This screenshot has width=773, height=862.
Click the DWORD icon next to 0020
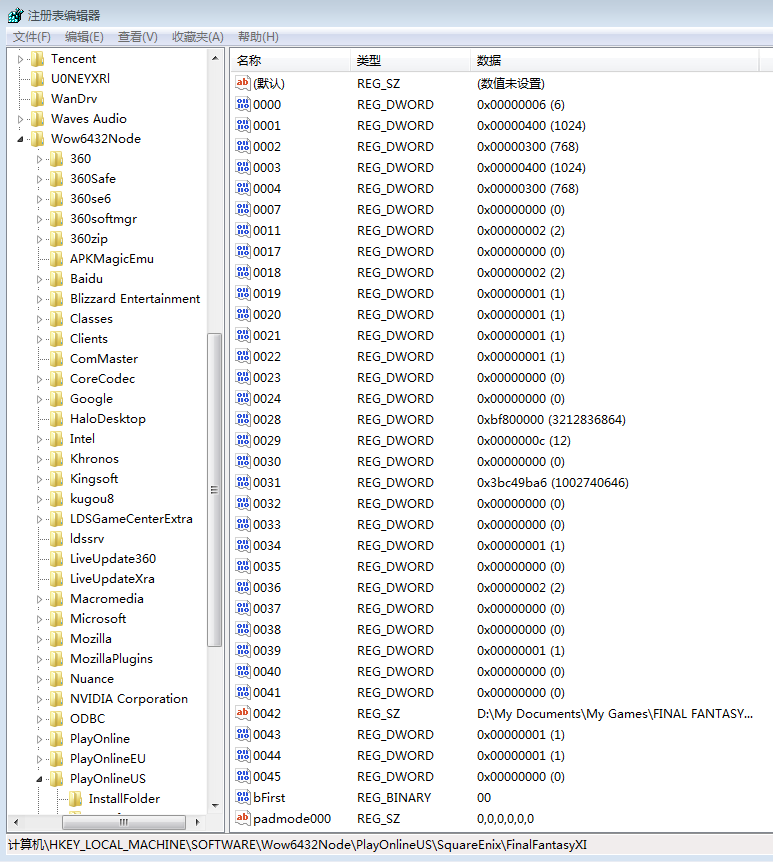tap(242, 314)
